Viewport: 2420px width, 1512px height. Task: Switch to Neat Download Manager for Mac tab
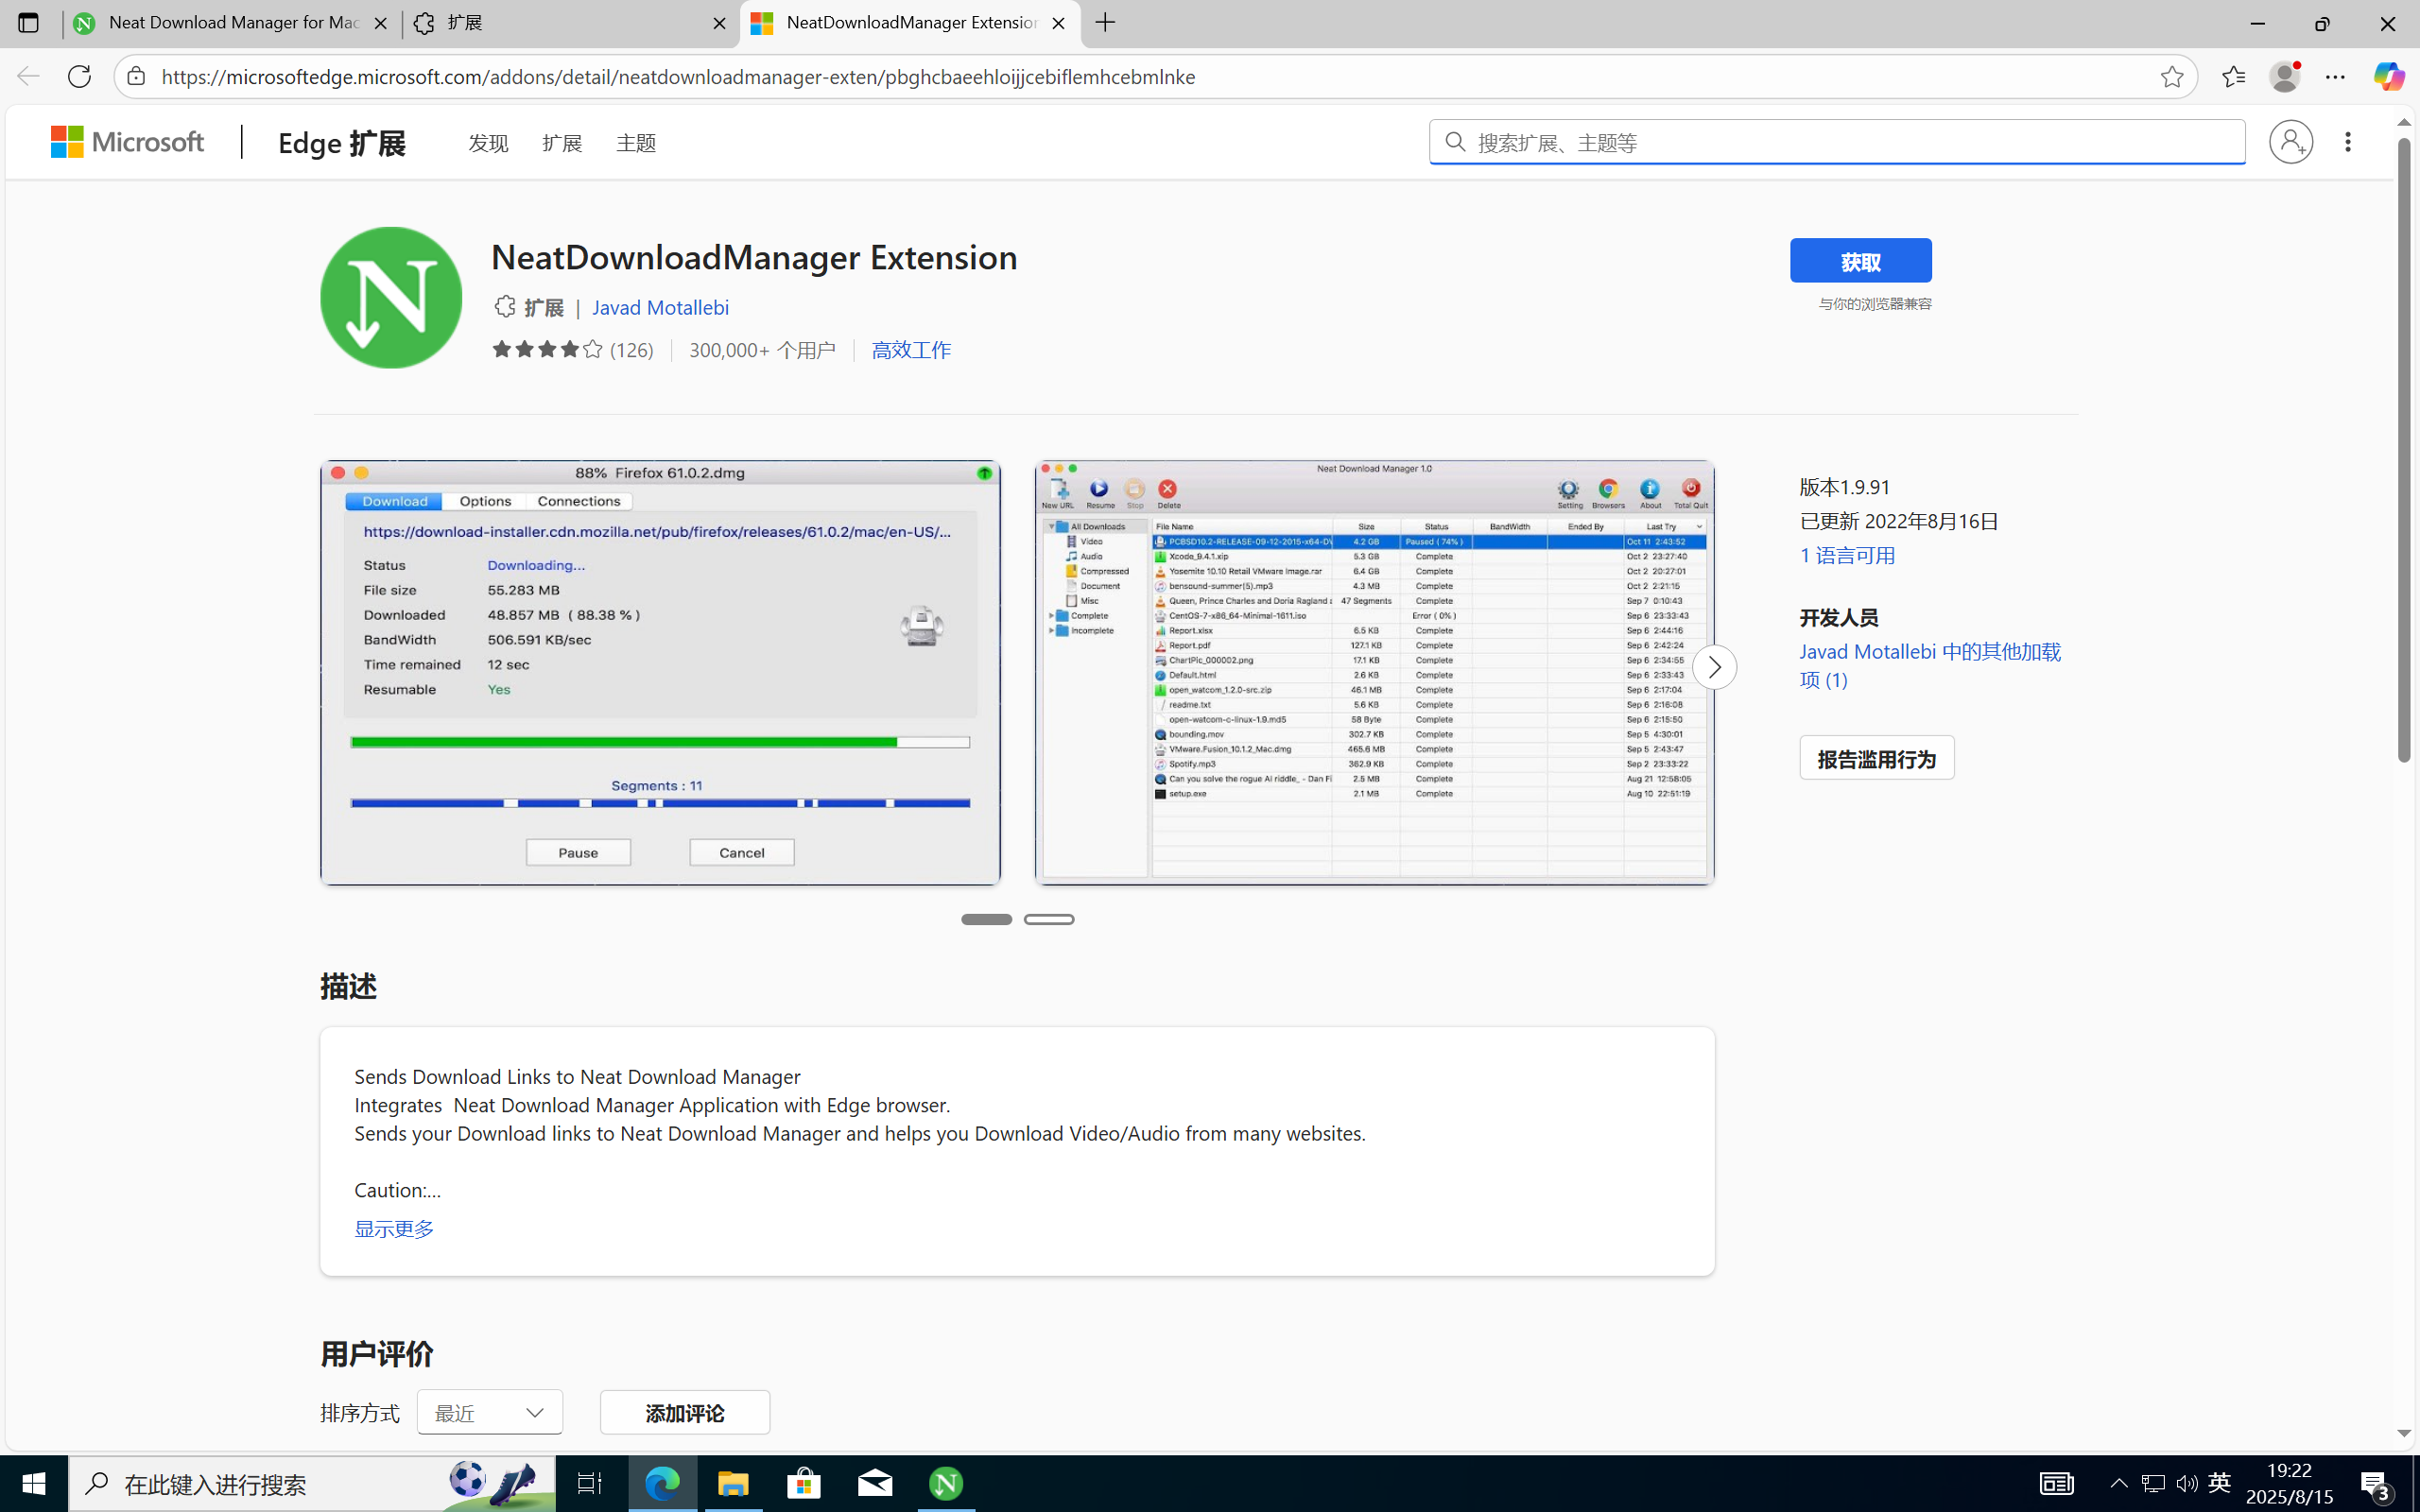pyautogui.click(x=232, y=23)
